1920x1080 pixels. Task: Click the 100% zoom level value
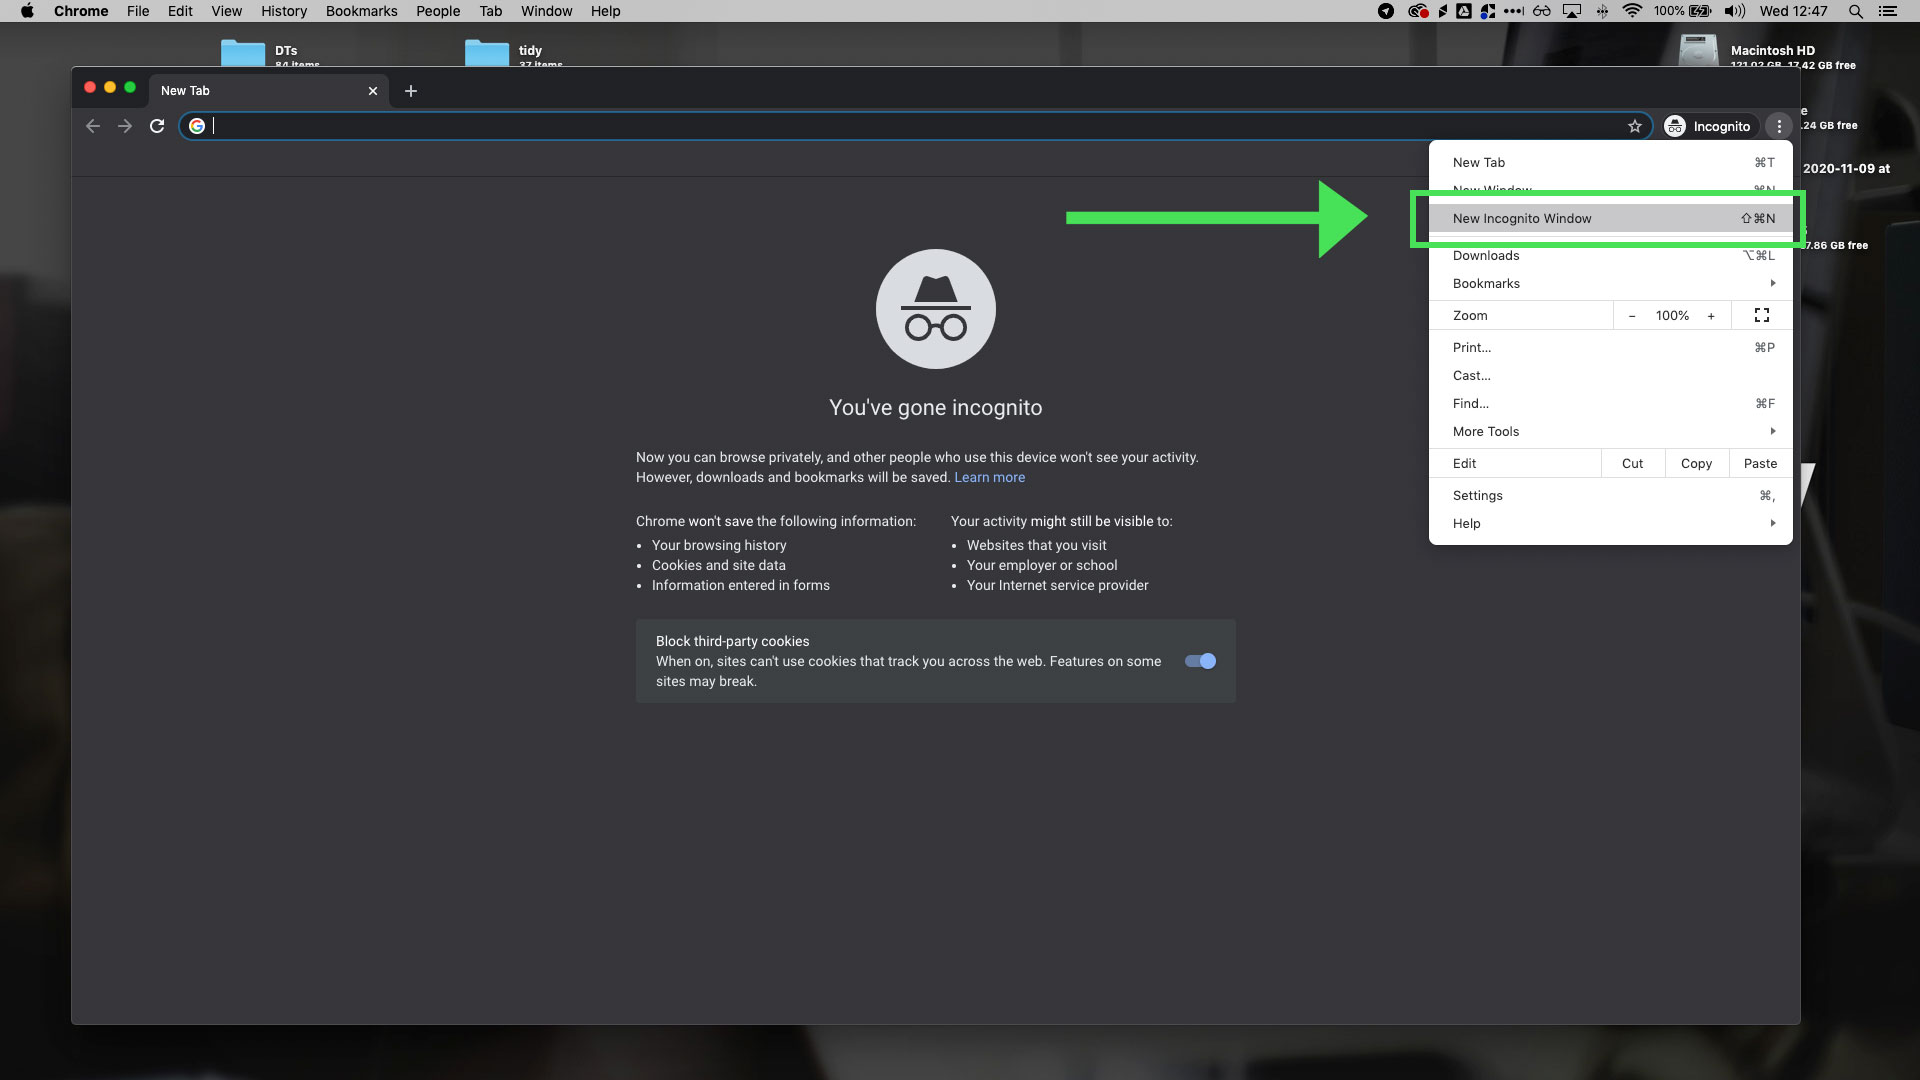(x=1672, y=316)
